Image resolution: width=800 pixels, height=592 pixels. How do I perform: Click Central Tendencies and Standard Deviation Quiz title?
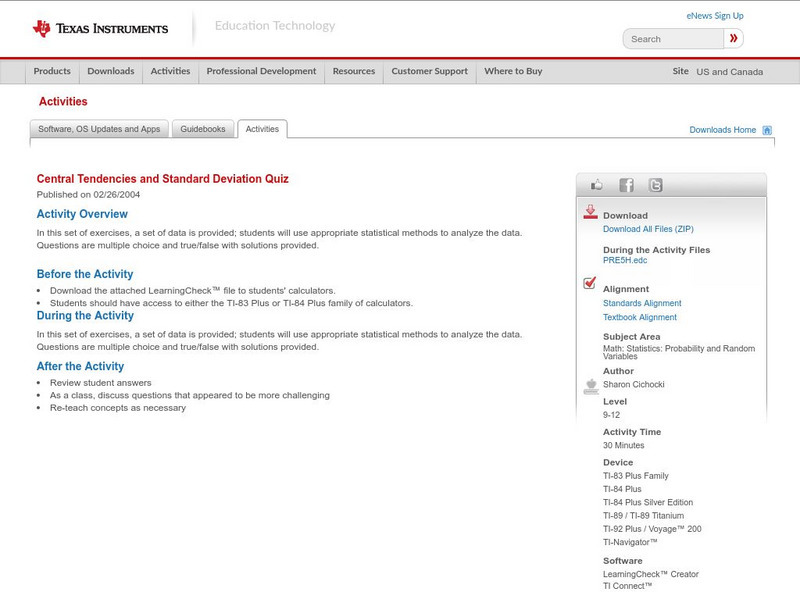click(x=162, y=179)
